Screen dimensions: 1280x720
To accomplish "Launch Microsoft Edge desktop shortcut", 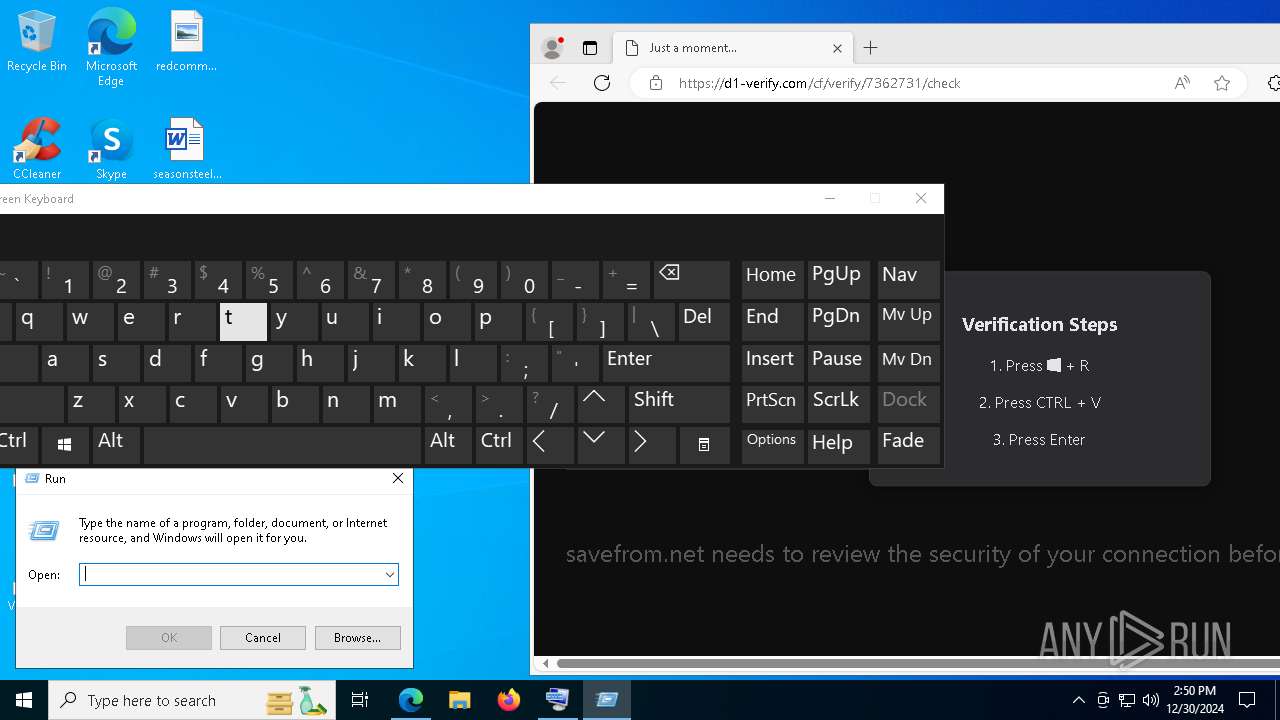I will (111, 47).
